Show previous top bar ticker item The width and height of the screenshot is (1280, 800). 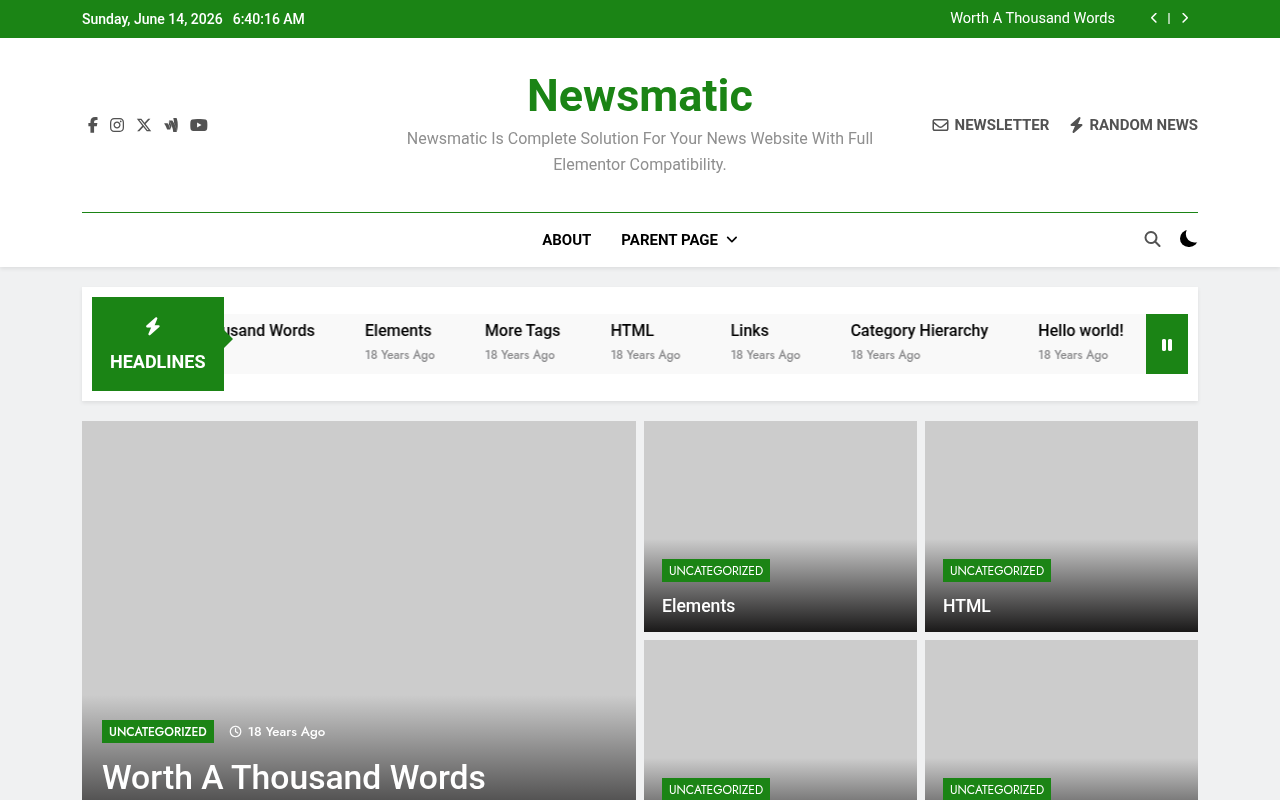(x=1154, y=18)
